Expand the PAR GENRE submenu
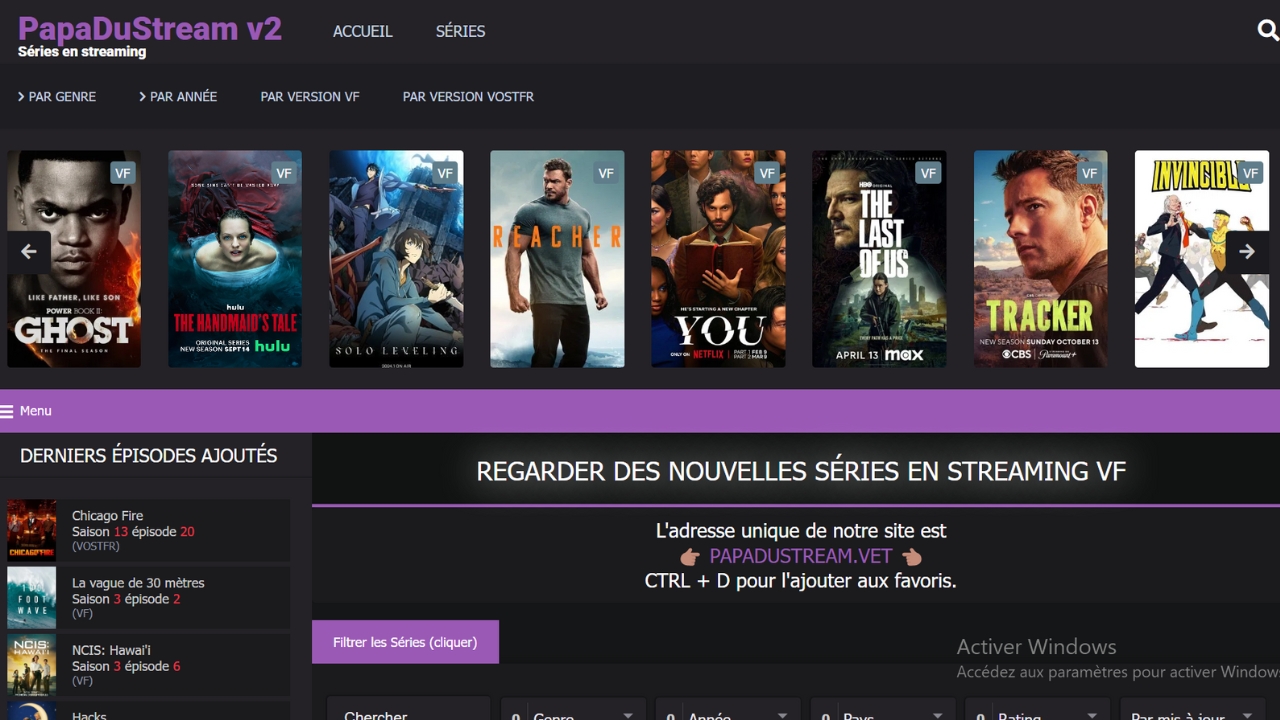Viewport: 1280px width, 720px height. click(57, 97)
